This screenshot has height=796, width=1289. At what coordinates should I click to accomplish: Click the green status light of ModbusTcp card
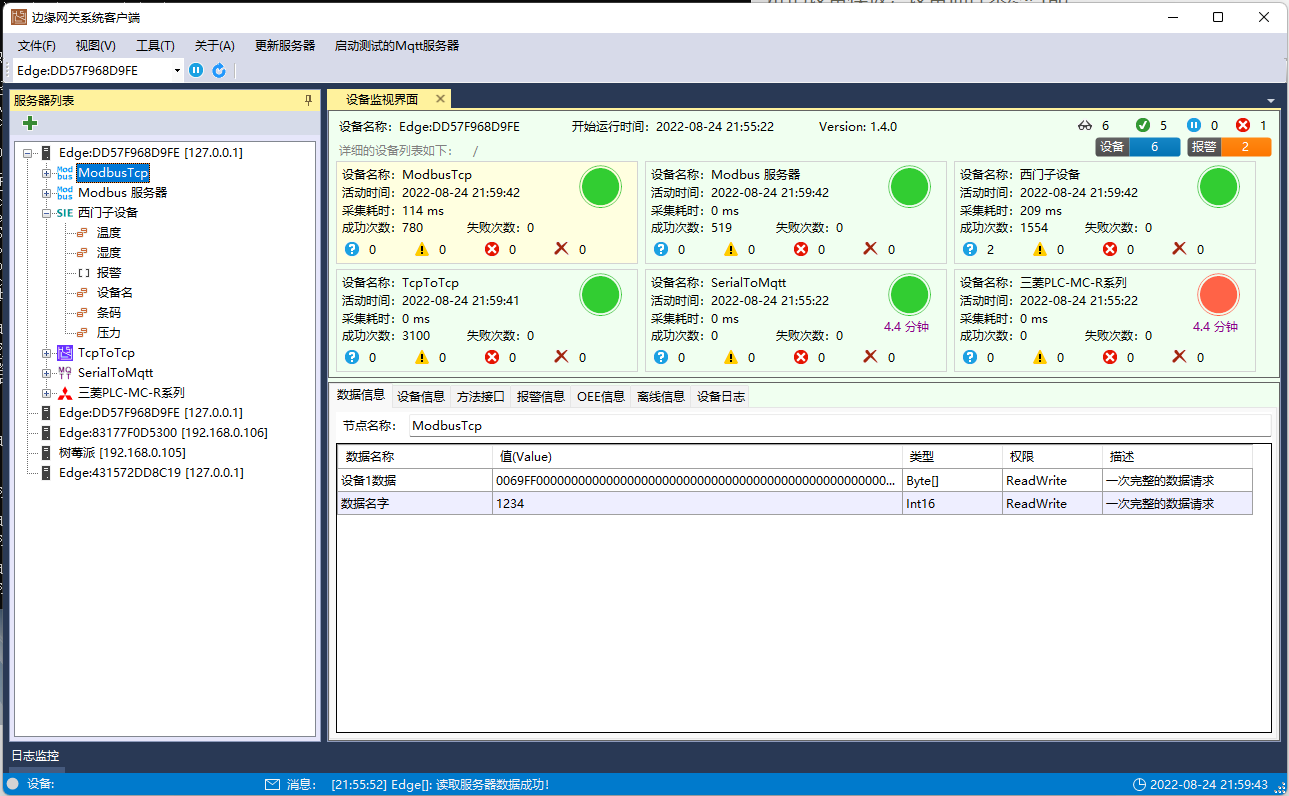coord(601,187)
